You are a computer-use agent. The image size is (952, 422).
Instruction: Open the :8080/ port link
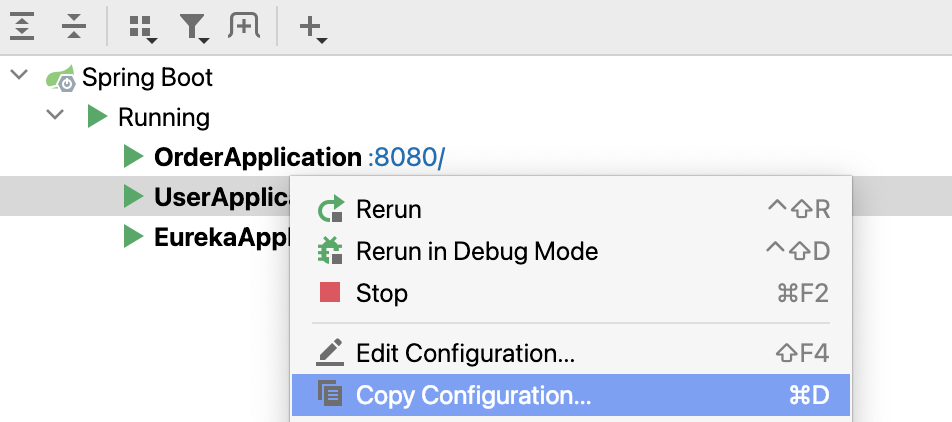coord(406,157)
